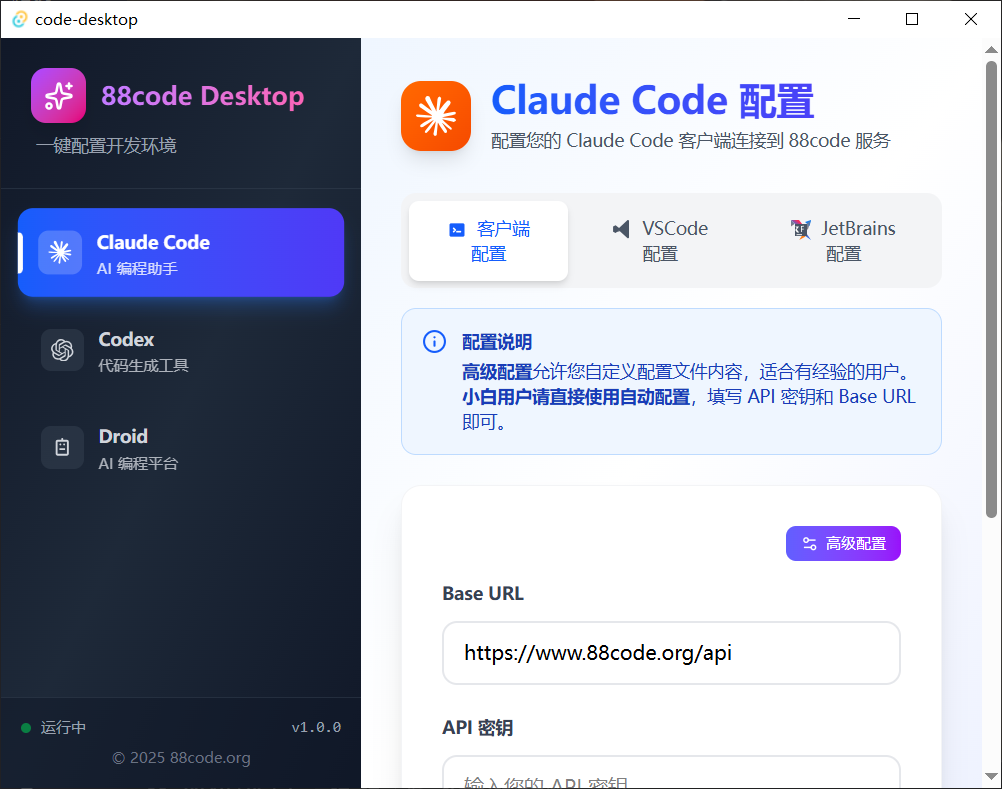Click the blue info icon beside 配置说明
Viewport: 1002px width, 789px height.
click(x=434, y=342)
